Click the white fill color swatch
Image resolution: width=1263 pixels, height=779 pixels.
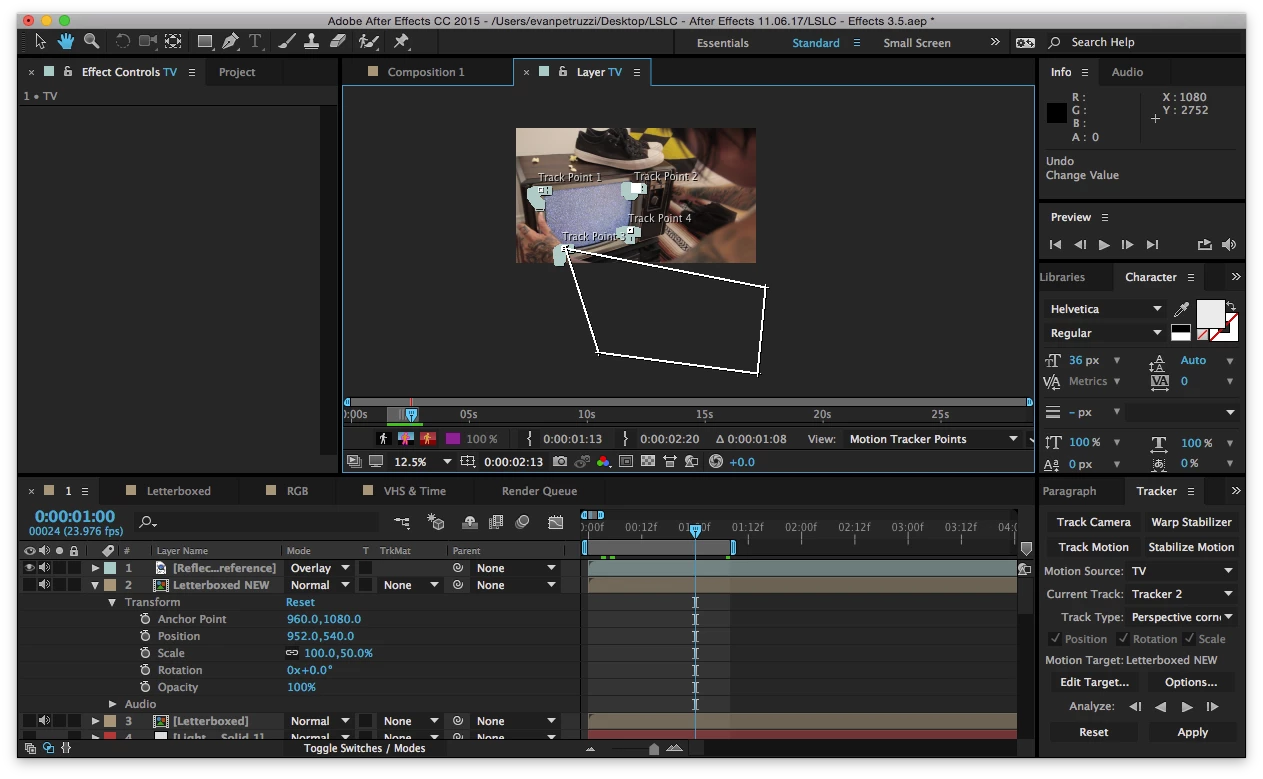pyautogui.click(x=1210, y=314)
